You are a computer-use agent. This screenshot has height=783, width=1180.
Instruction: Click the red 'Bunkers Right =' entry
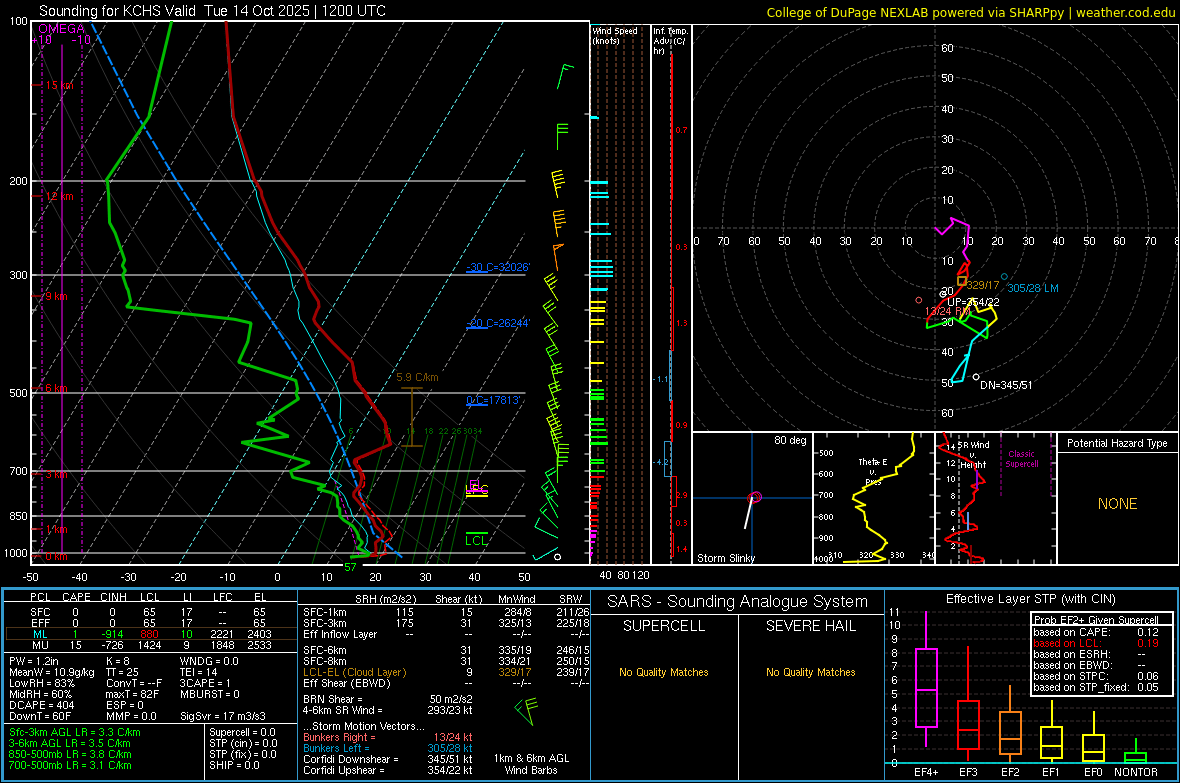(x=388, y=737)
